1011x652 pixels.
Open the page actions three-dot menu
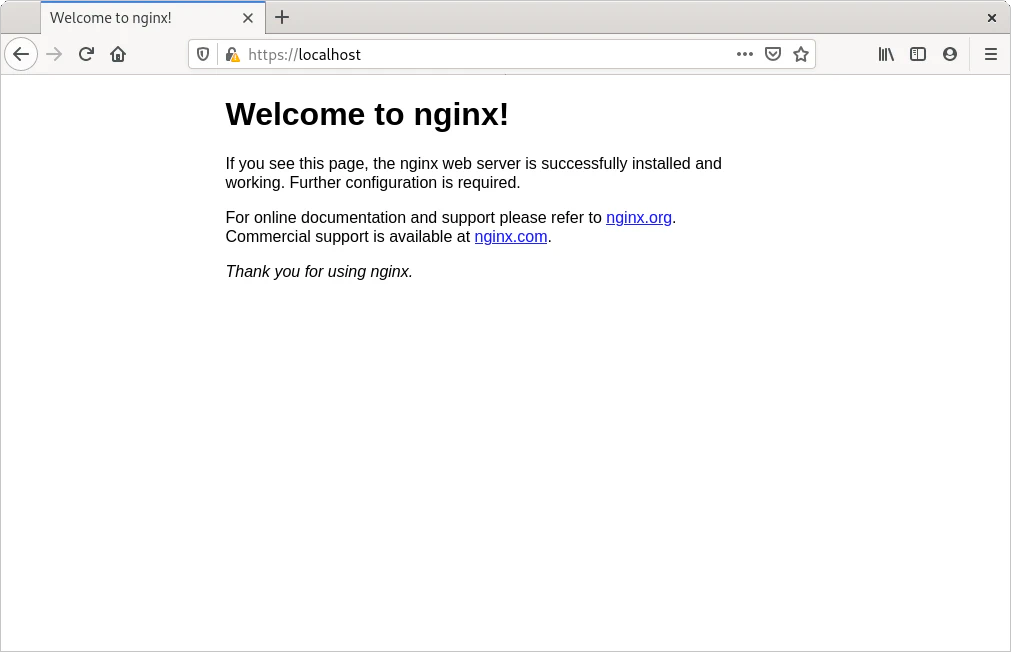click(745, 54)
